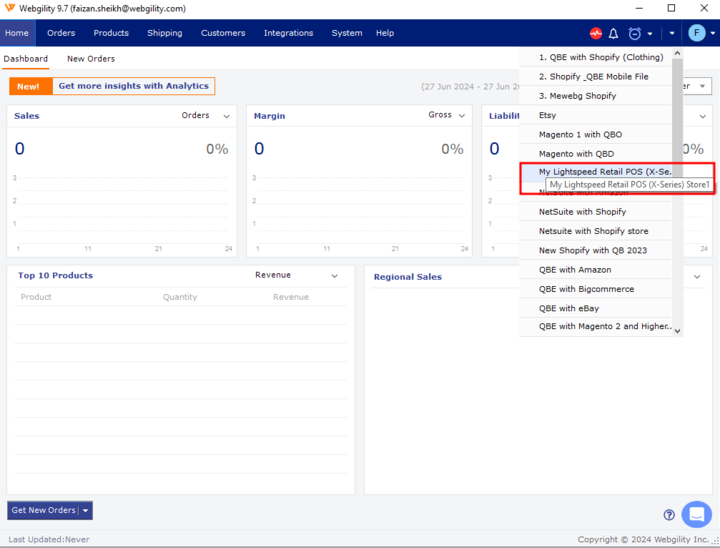Click the Regional Sales heading
The height and width of the screenshot is (548, 720).
point(408,277)
